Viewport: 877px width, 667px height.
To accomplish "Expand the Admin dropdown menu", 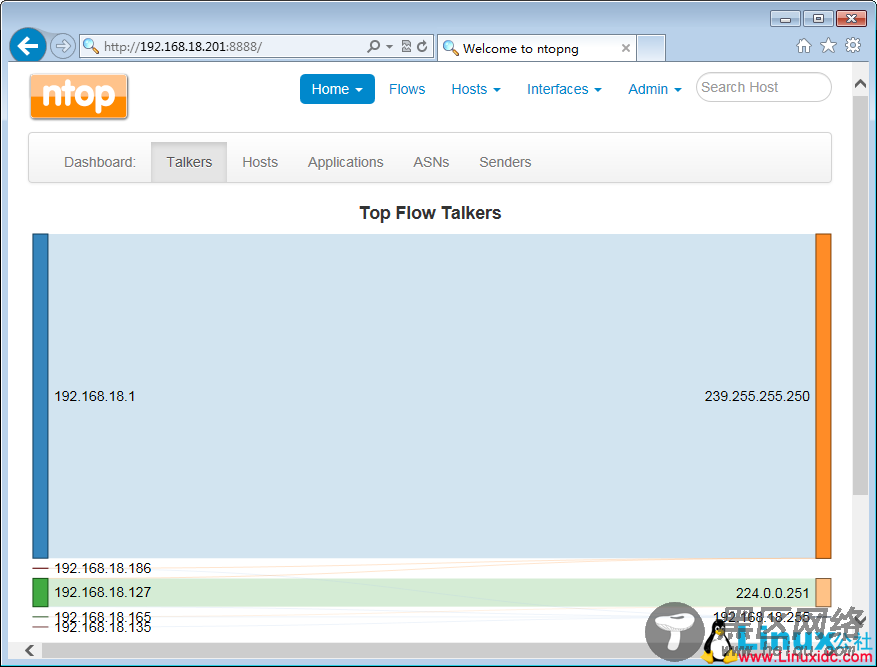I will click(654, 89).
